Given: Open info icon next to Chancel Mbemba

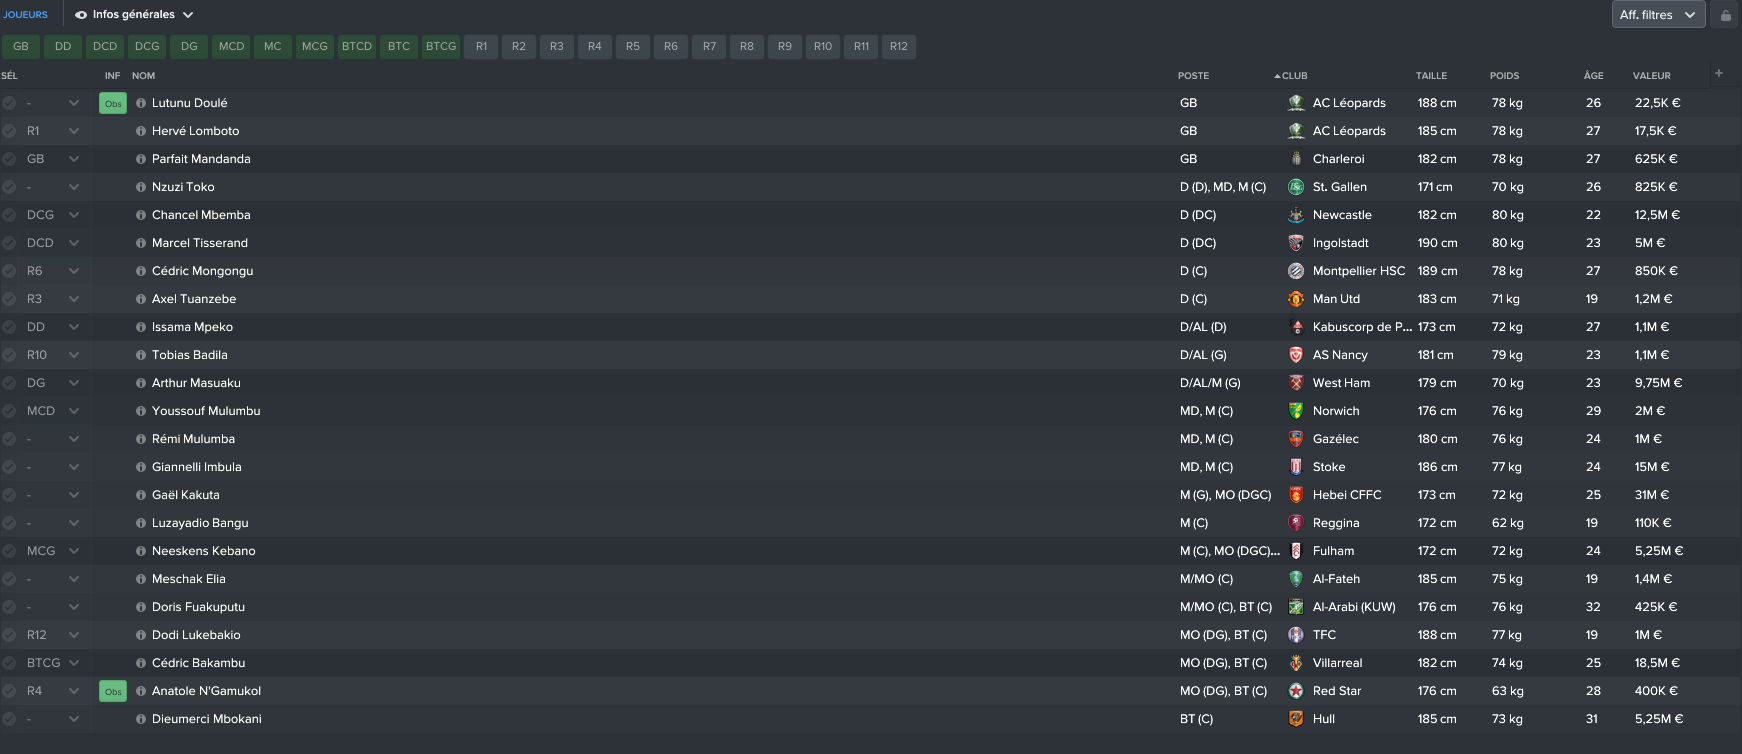Looking at the screenshot, I should click(x=141, y=215).
